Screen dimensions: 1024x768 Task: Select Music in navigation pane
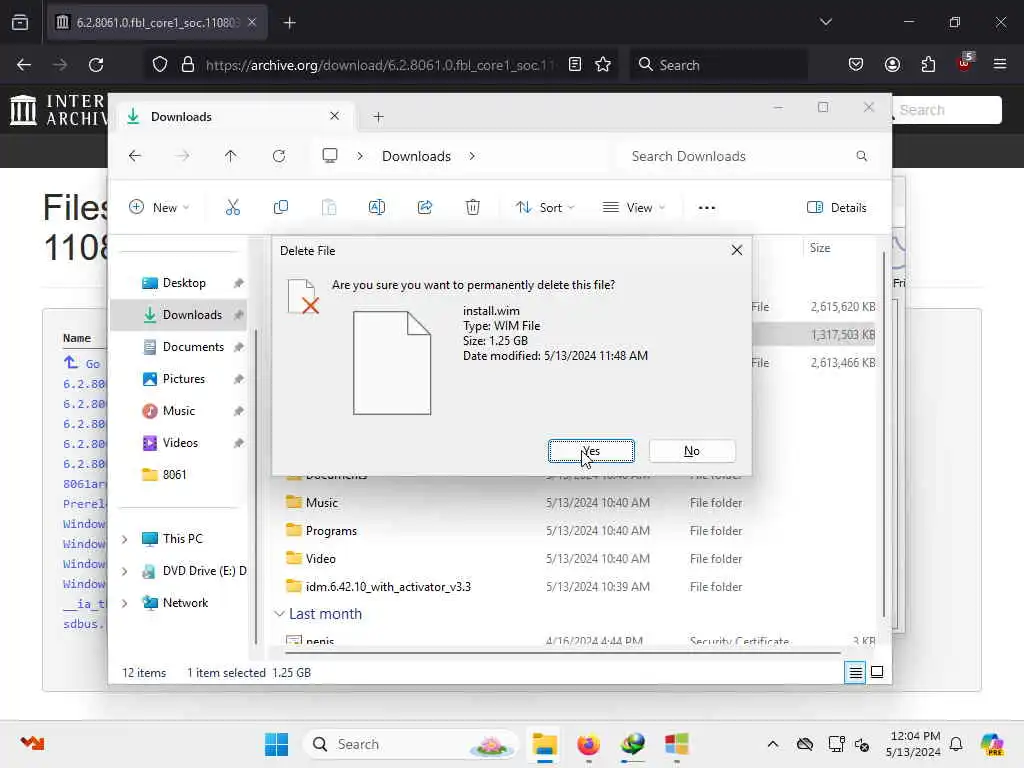[x=180, y=411]
